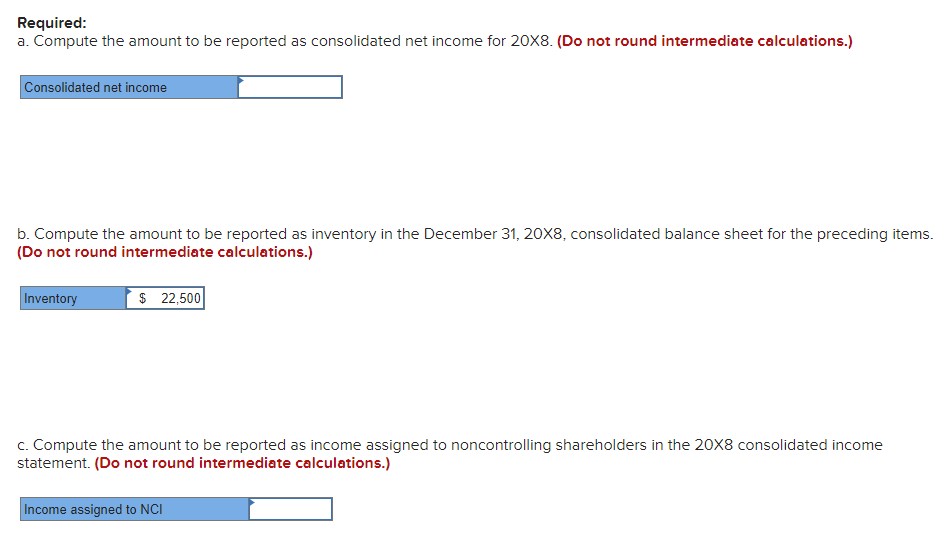Viewport: 949px width, 545px height.
Task: Click blue corner marker on NCI field
Action: [252, 501]
